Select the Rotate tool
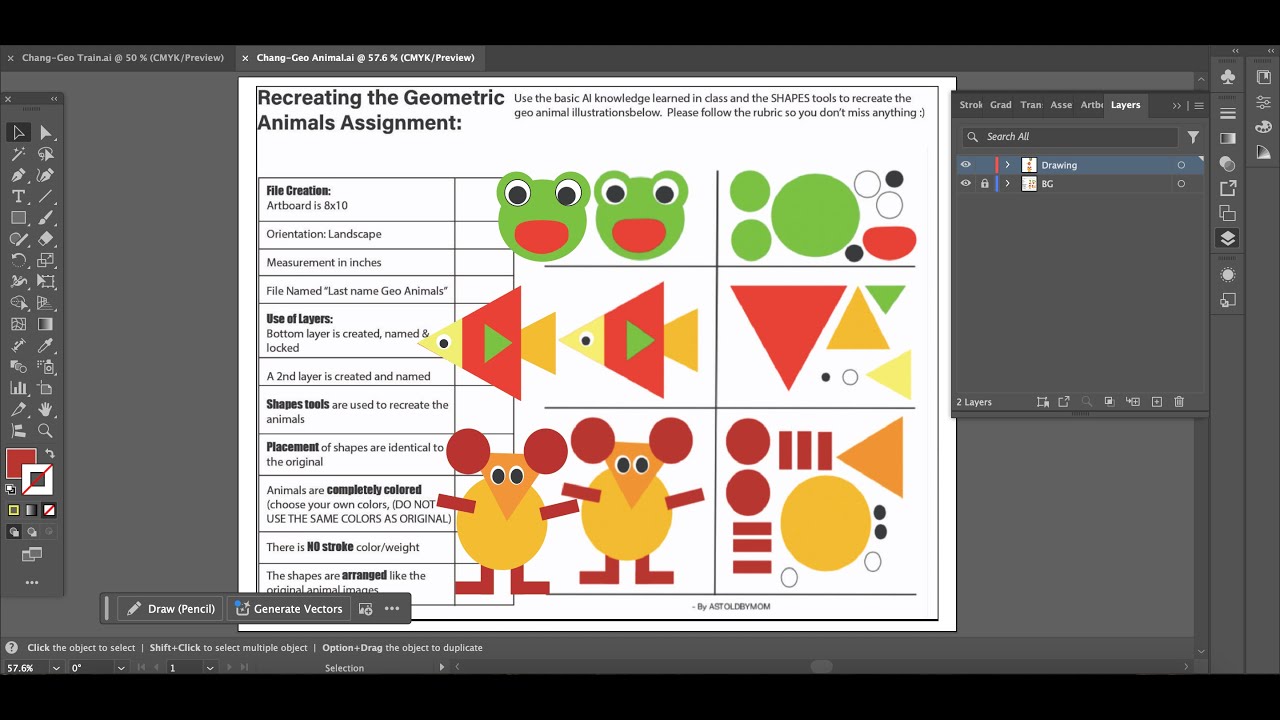Screen dimensions: 1280x720 18,260
